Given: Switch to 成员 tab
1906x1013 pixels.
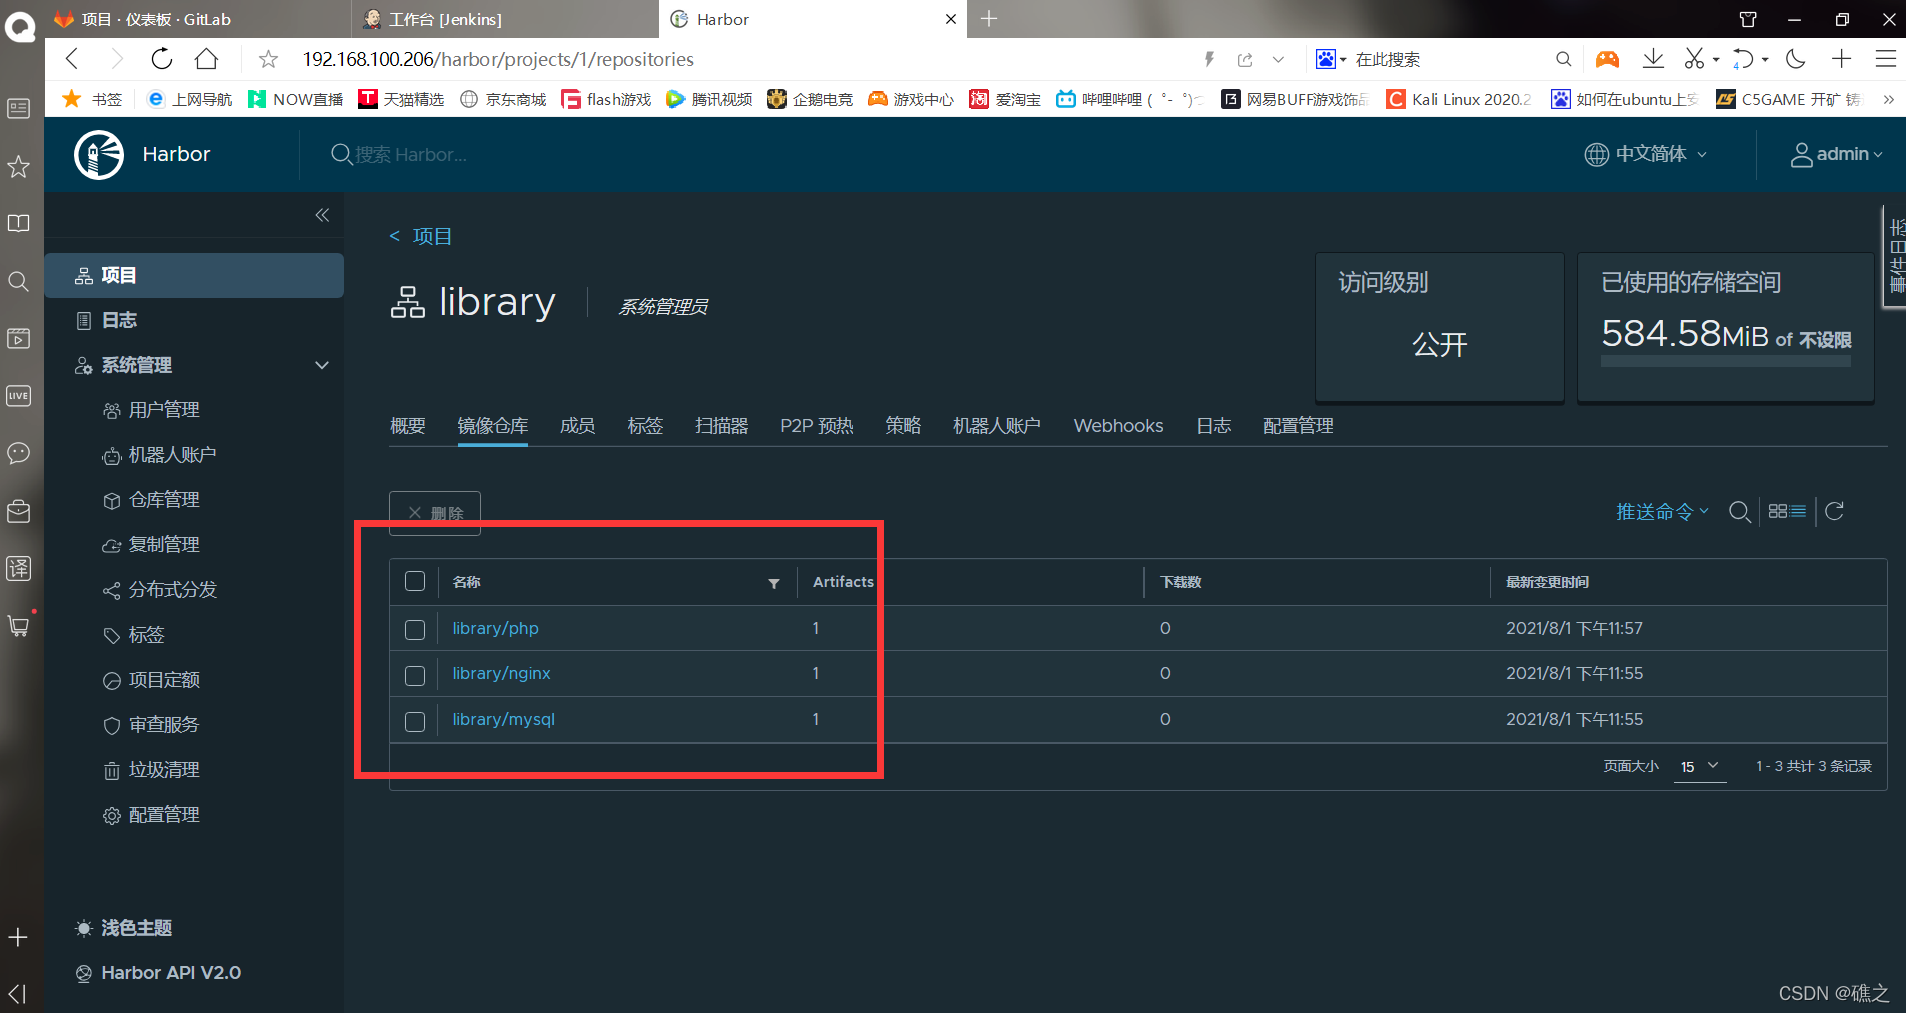Looking at the screenshot, I should 578,426.
